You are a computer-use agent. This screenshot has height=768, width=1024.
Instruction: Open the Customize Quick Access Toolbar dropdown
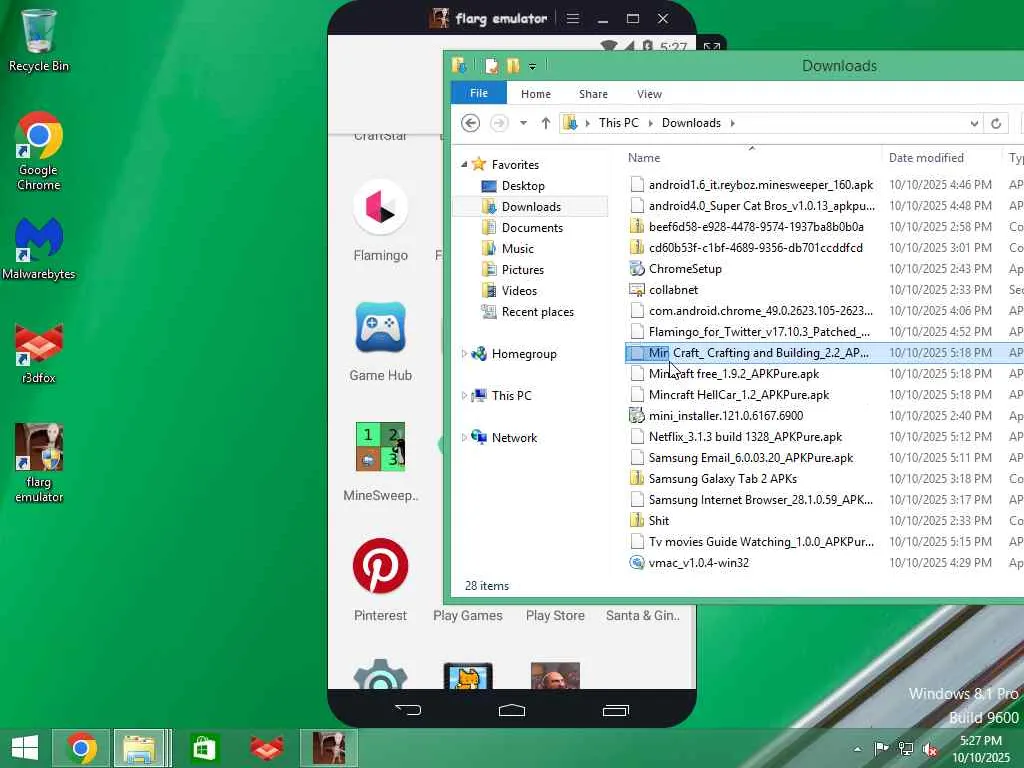tap(532, 67)
